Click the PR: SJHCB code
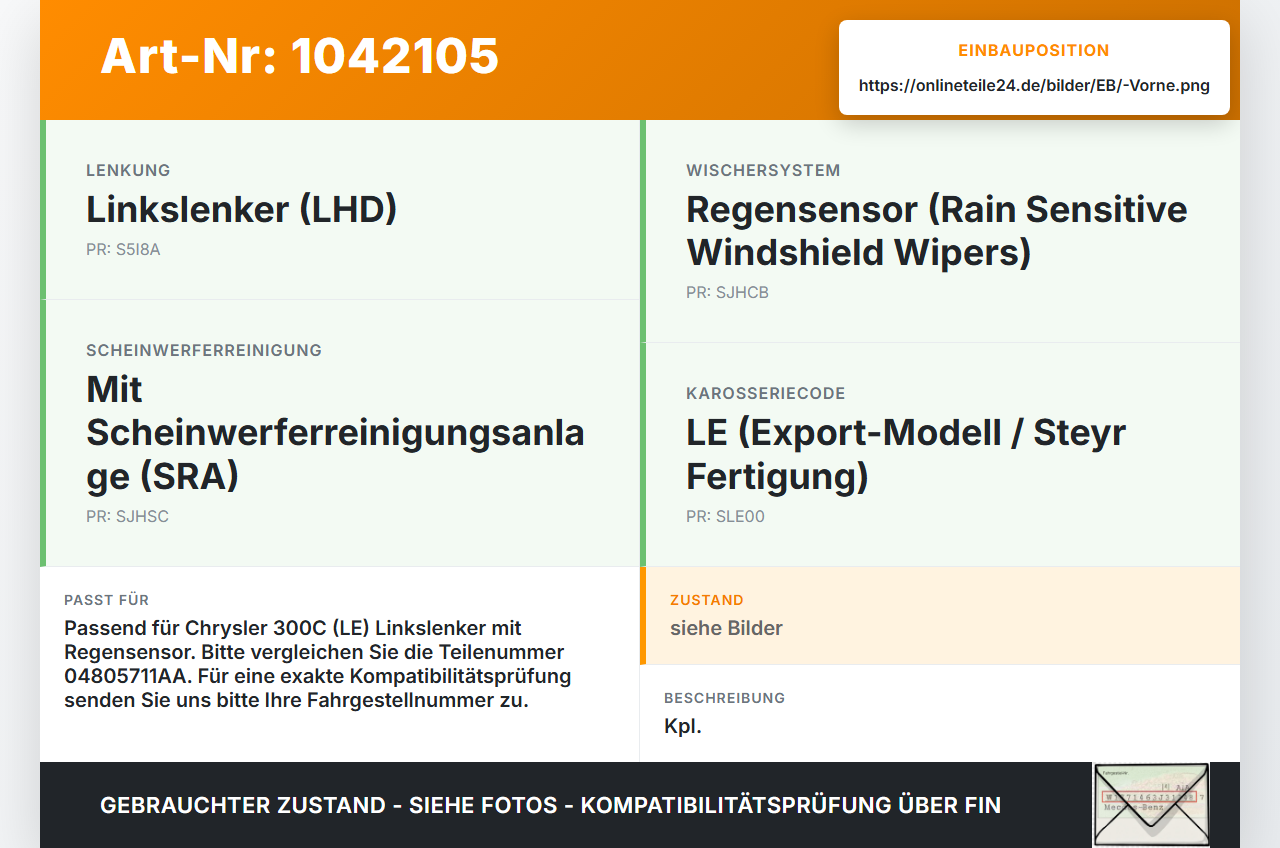Image resolution: width=1280 pixels, height=848 pixels. point(727,293)
